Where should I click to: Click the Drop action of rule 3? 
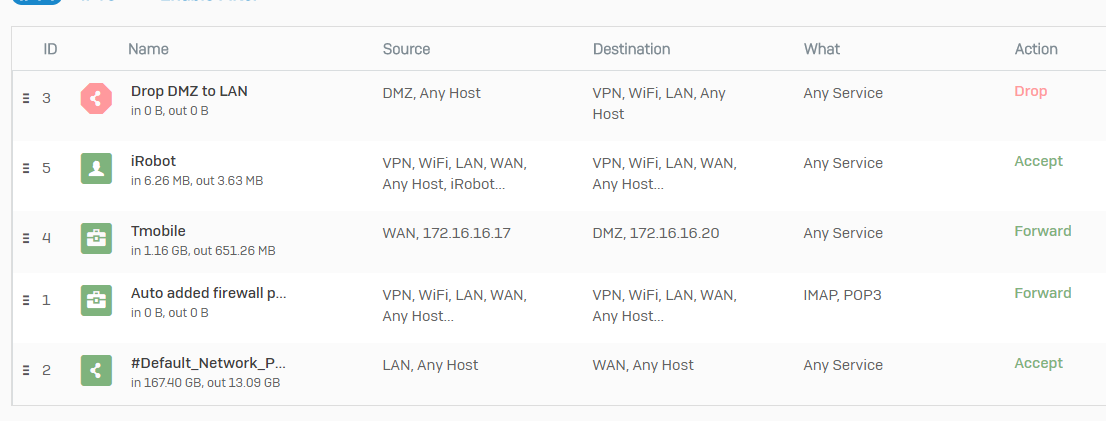(1030, 91)
